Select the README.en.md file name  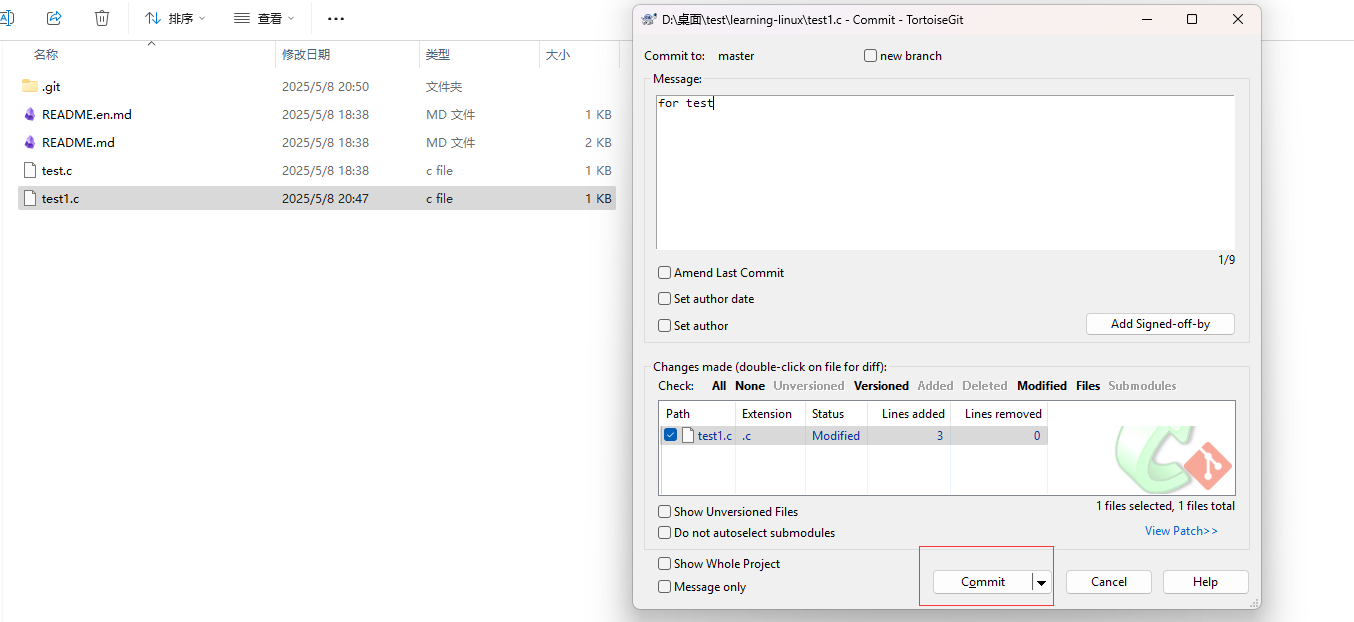(x=87, y=115)
